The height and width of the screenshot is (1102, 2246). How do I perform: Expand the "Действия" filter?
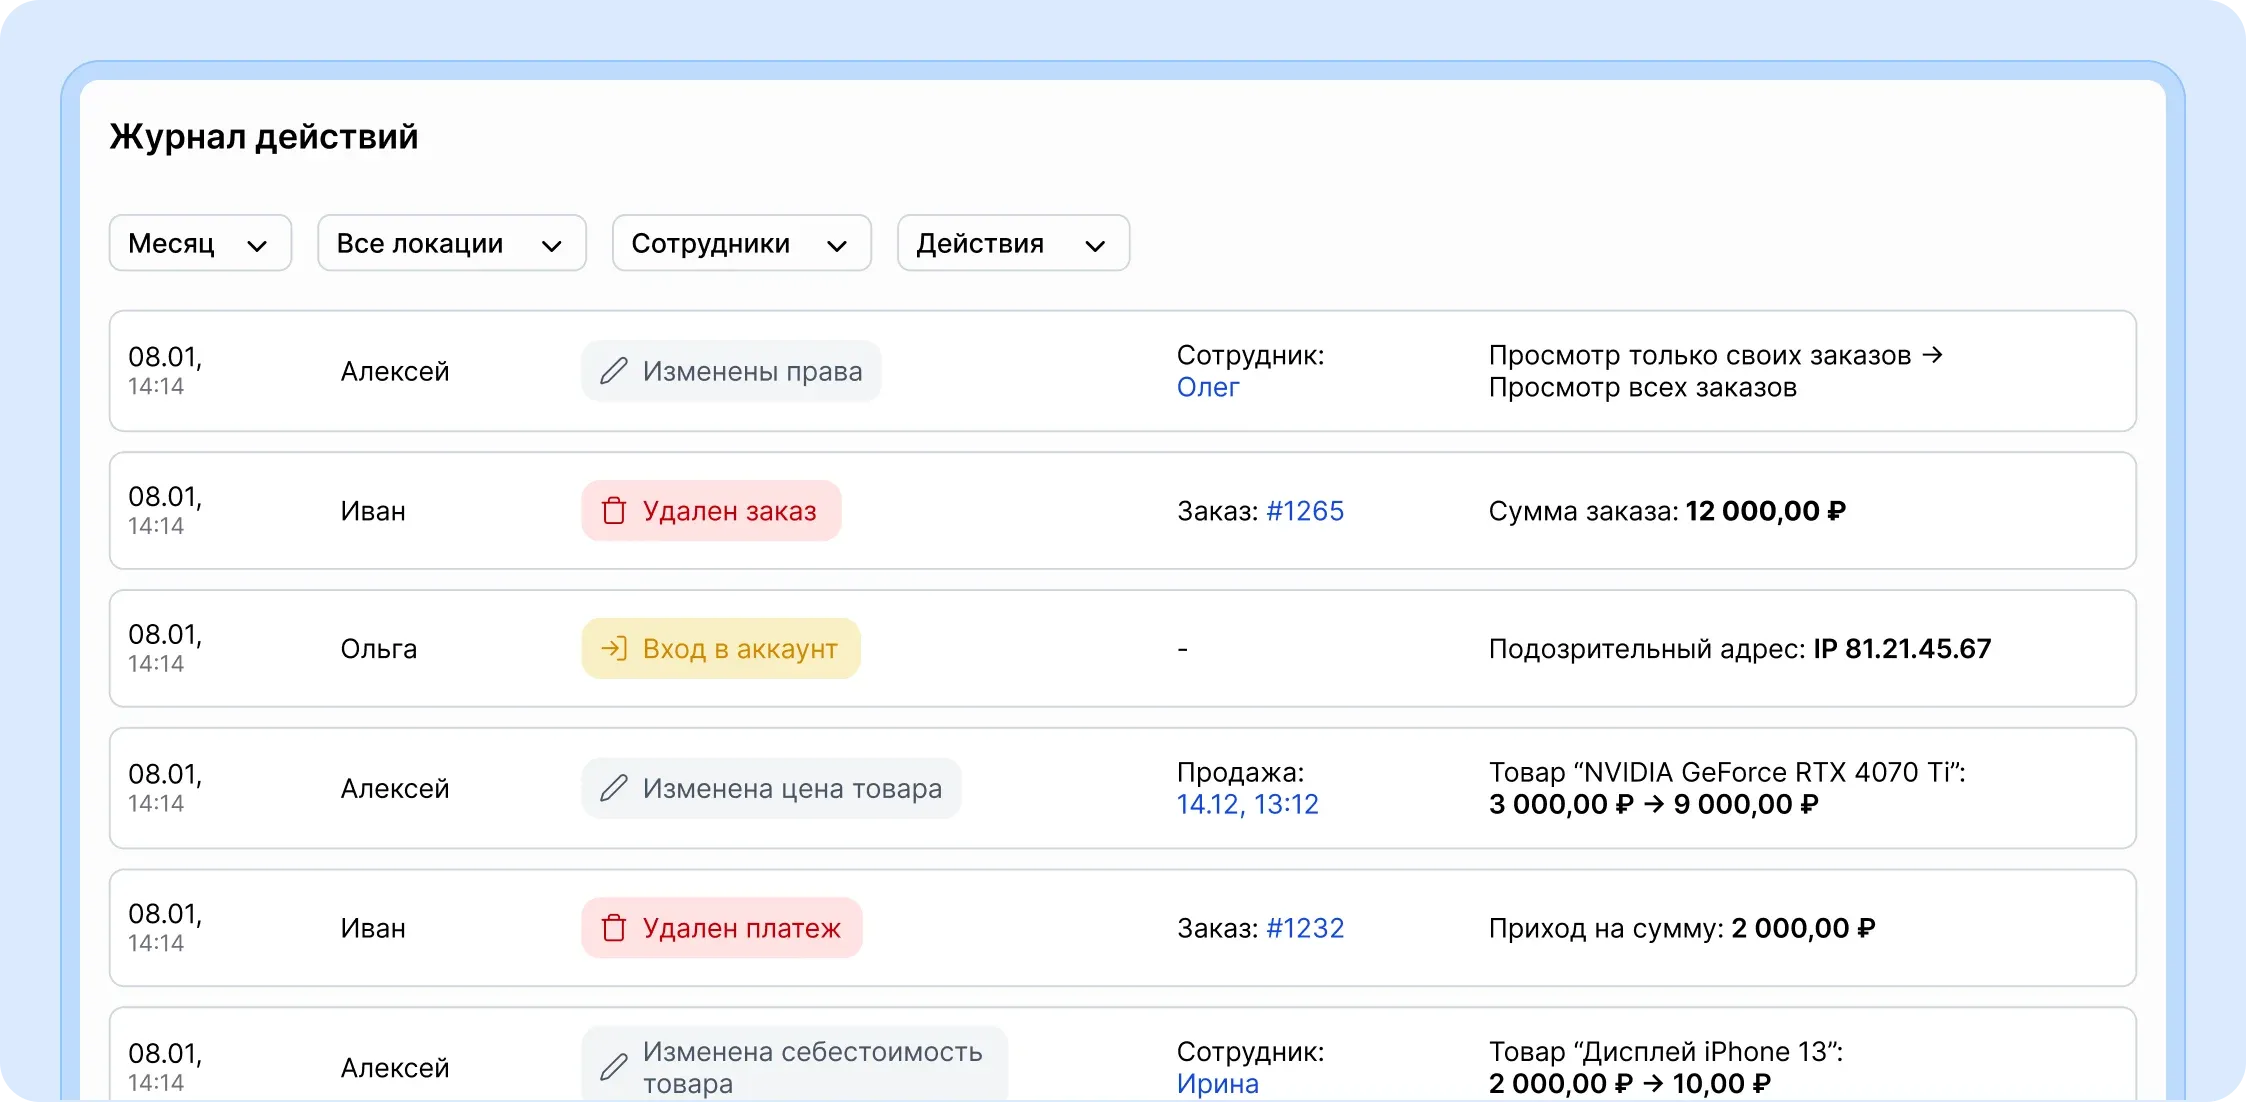click(x=1012, y=243)
